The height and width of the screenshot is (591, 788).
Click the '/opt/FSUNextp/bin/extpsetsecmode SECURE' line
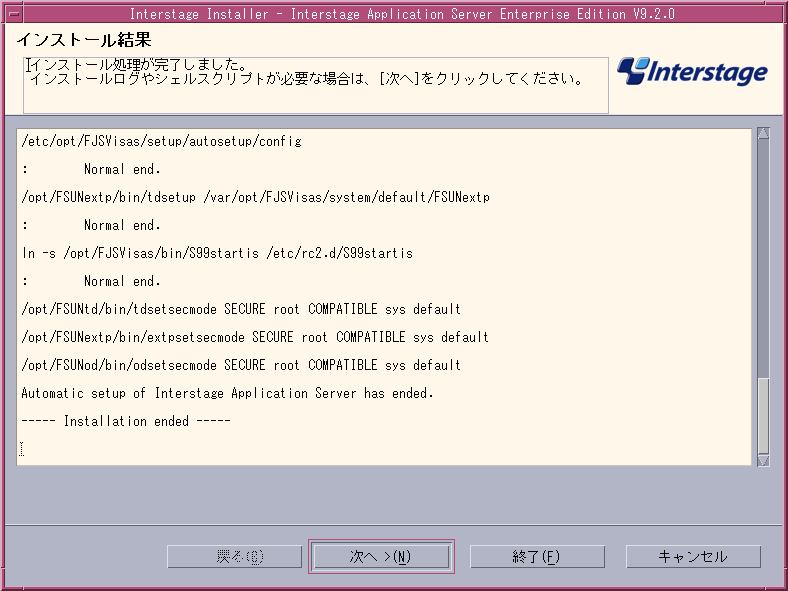click(255, 337)
